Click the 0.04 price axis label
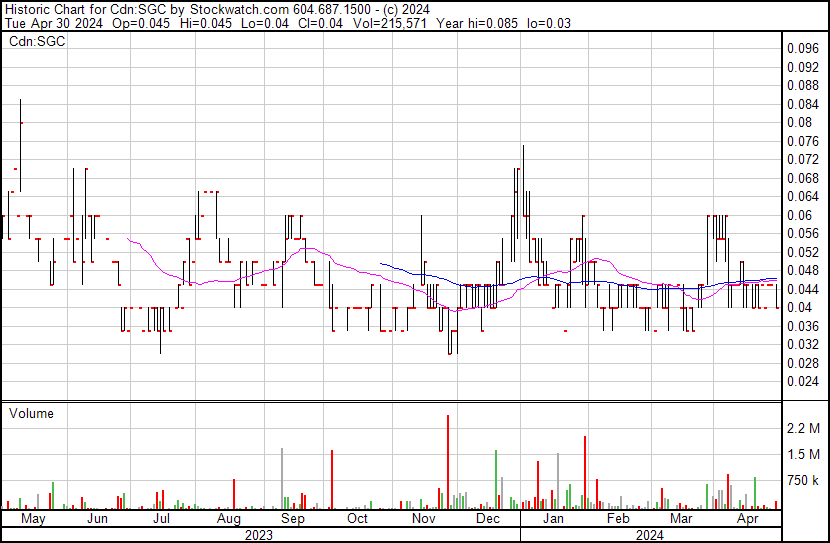830x543 pixels. (799, 307)
